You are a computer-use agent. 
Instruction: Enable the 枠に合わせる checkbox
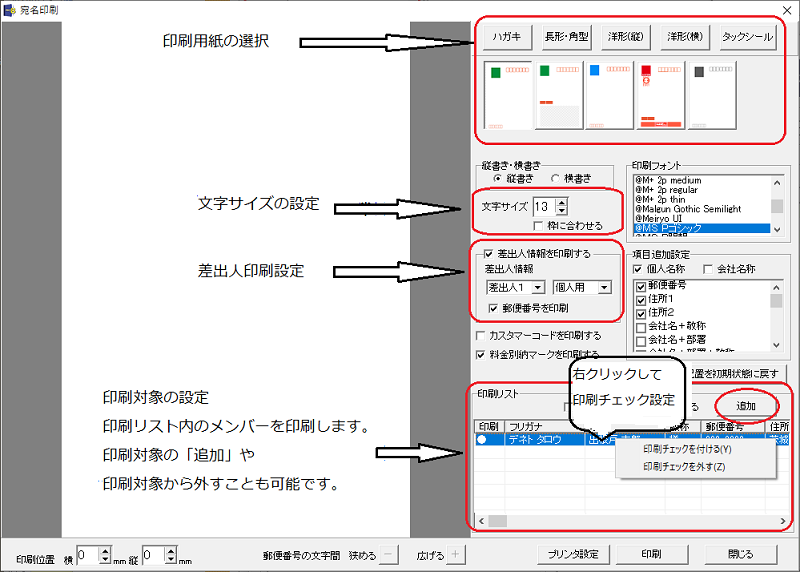point(538,226)
